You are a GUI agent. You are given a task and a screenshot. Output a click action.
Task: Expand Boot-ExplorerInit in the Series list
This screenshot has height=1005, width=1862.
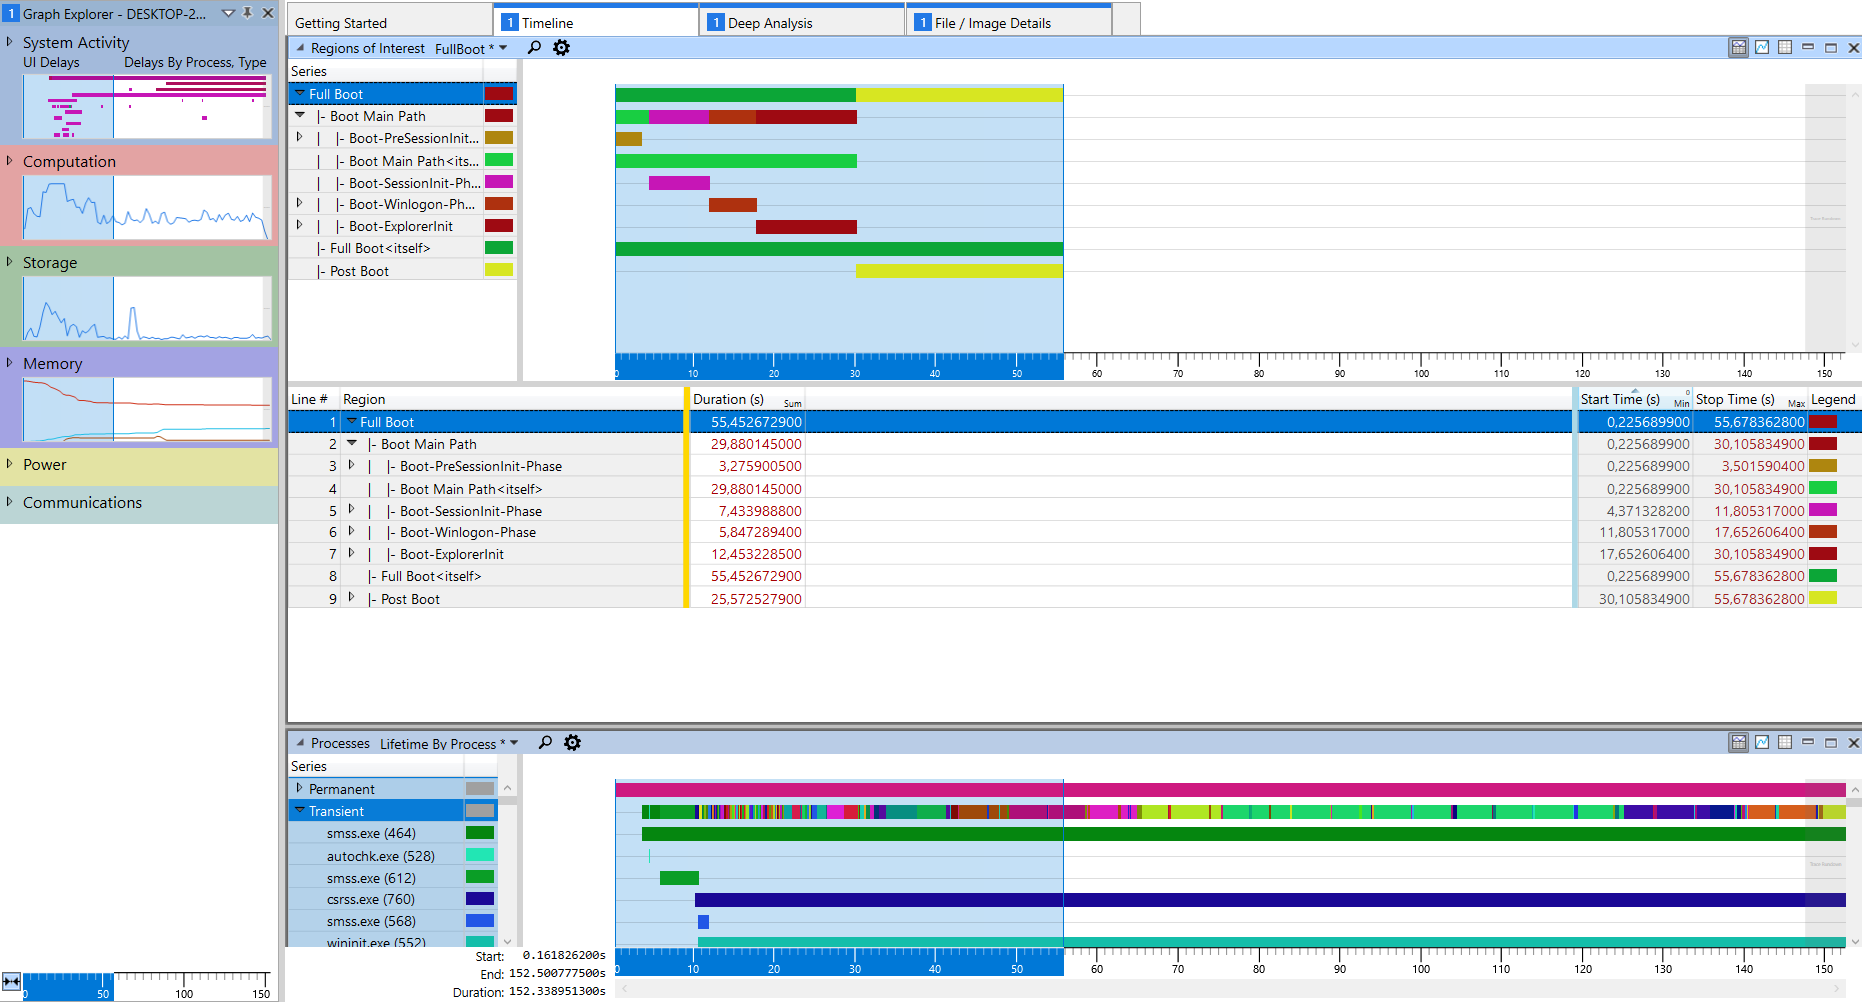(299, 226)
